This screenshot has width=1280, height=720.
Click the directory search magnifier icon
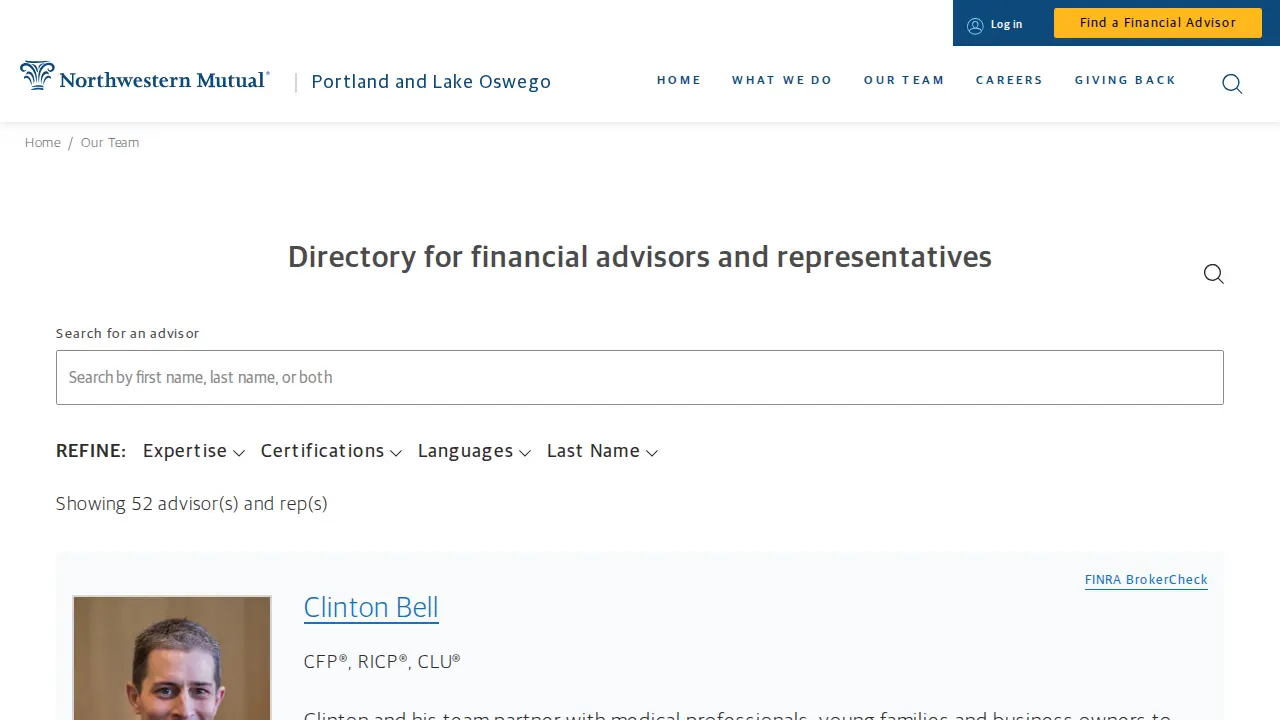coord(1214,274)
